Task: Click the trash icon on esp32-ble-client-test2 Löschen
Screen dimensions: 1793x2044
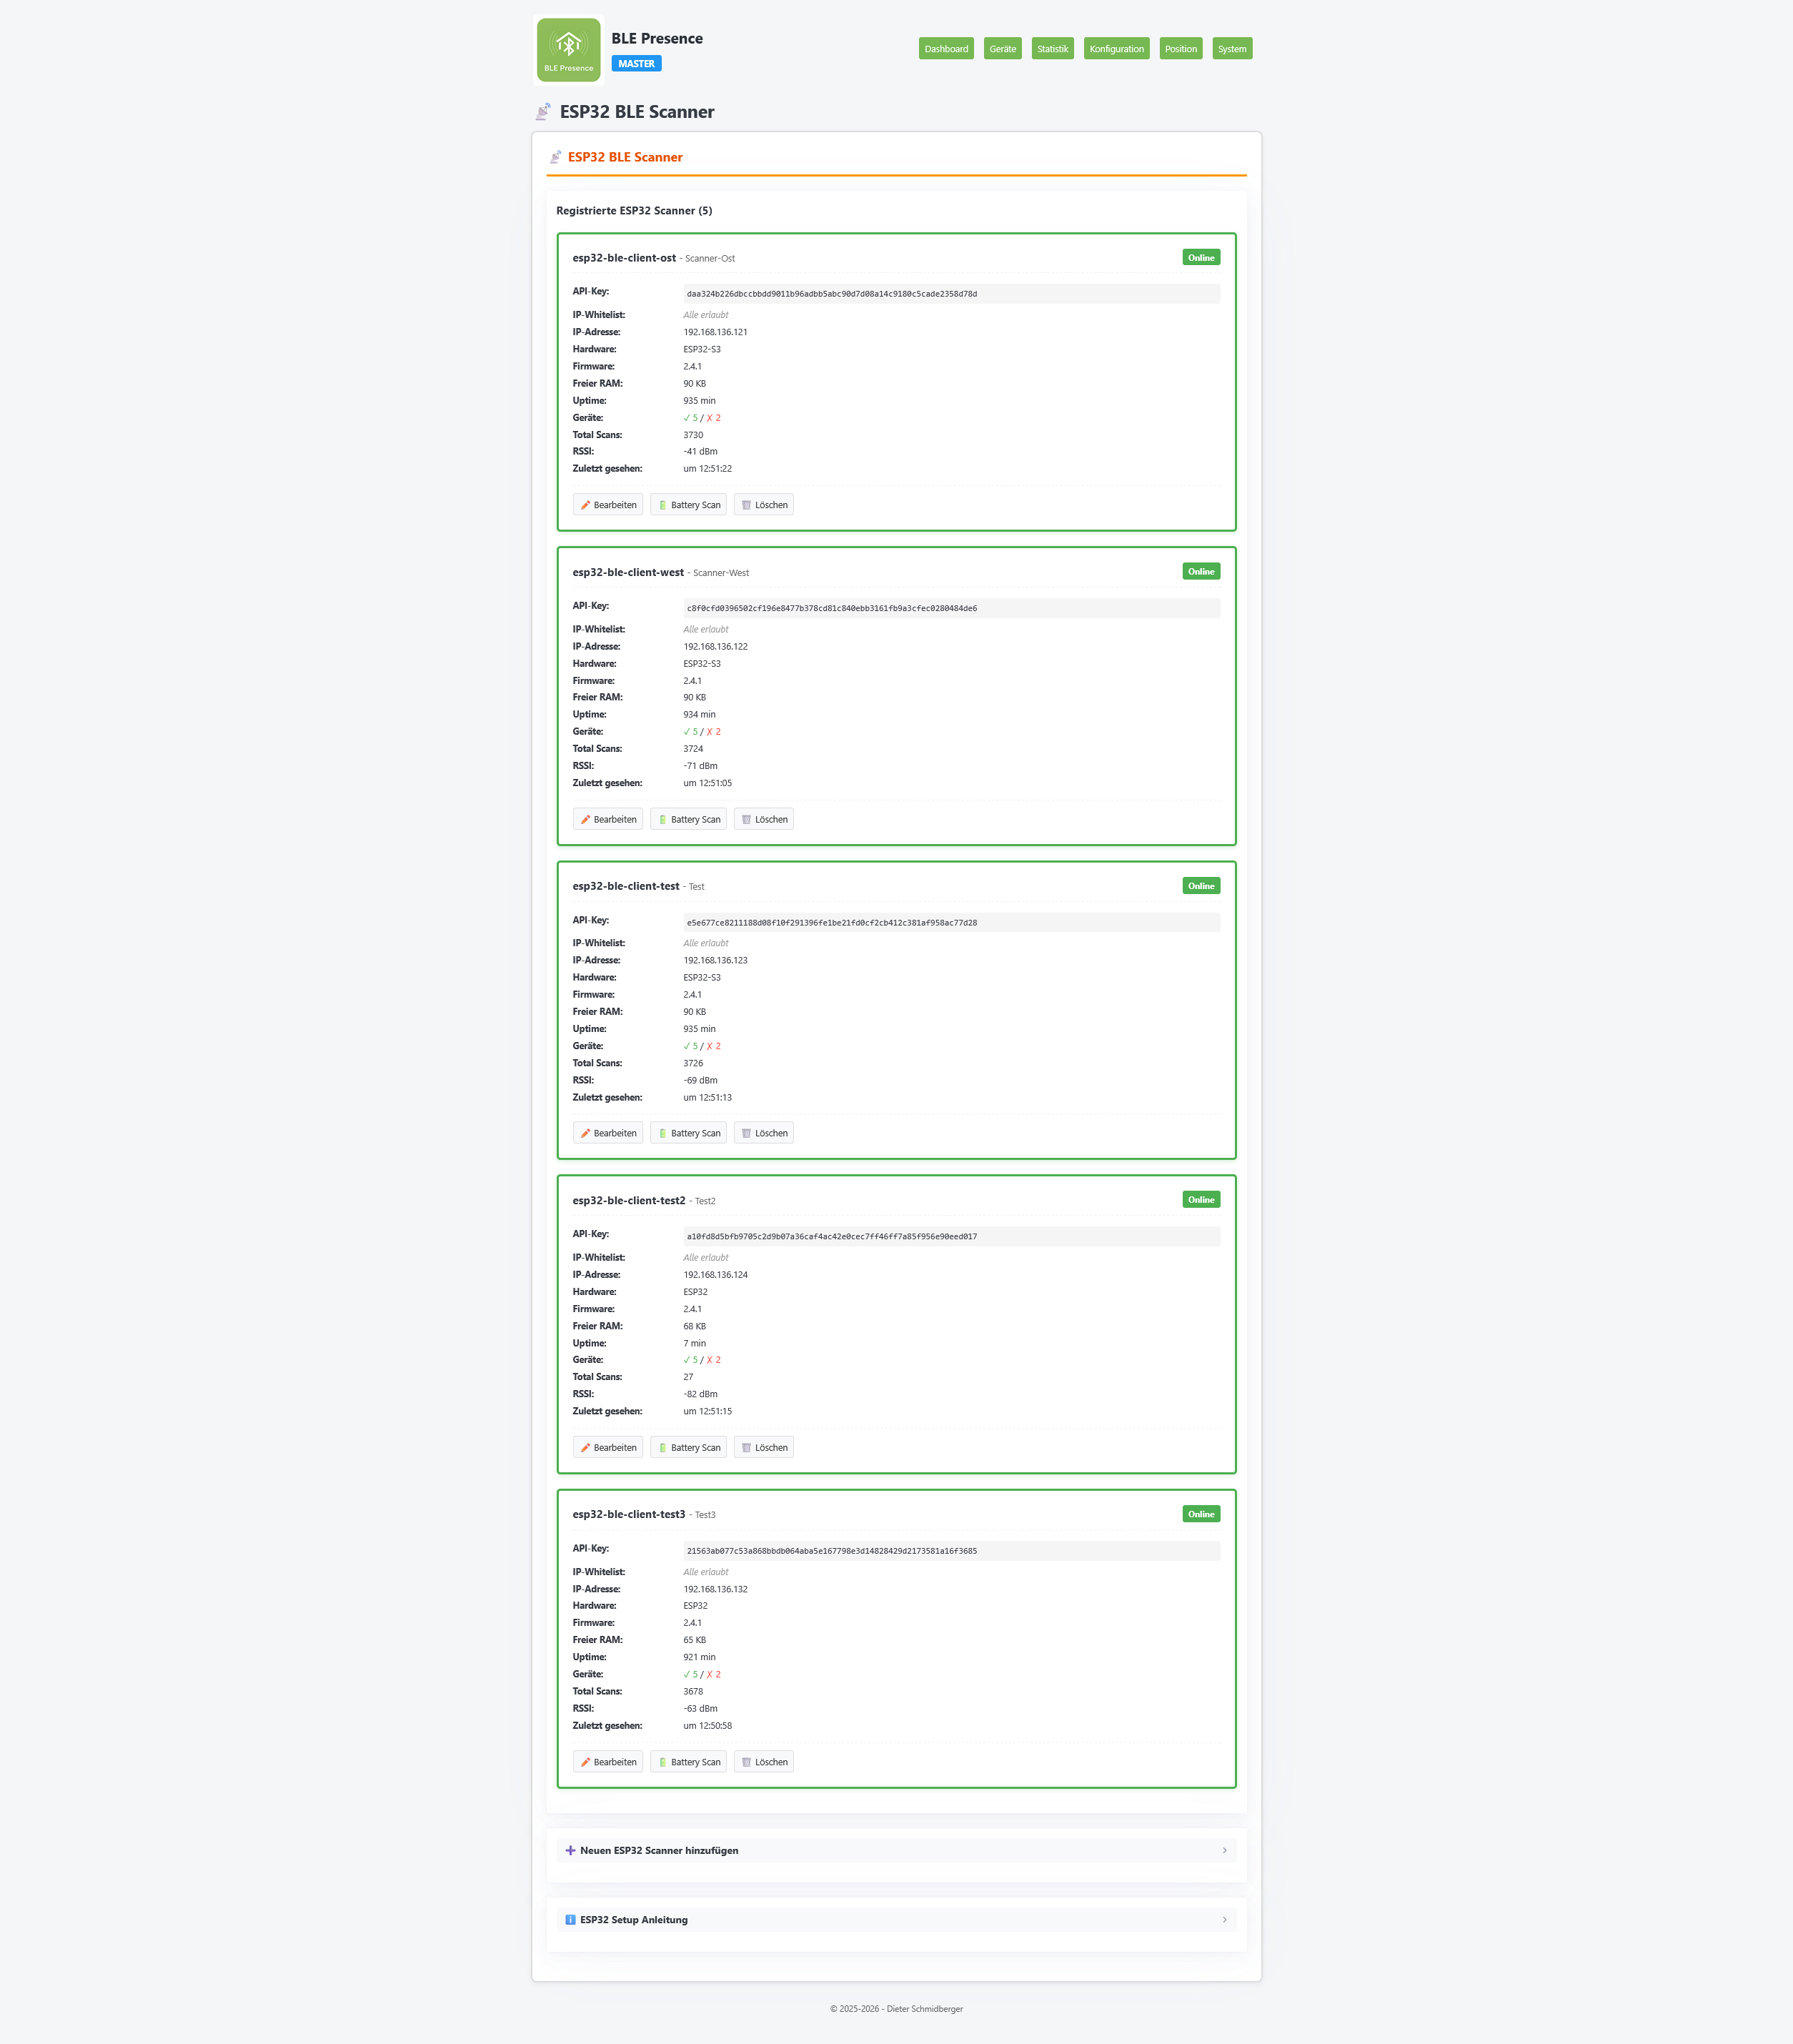Action: click(747, 1447)
